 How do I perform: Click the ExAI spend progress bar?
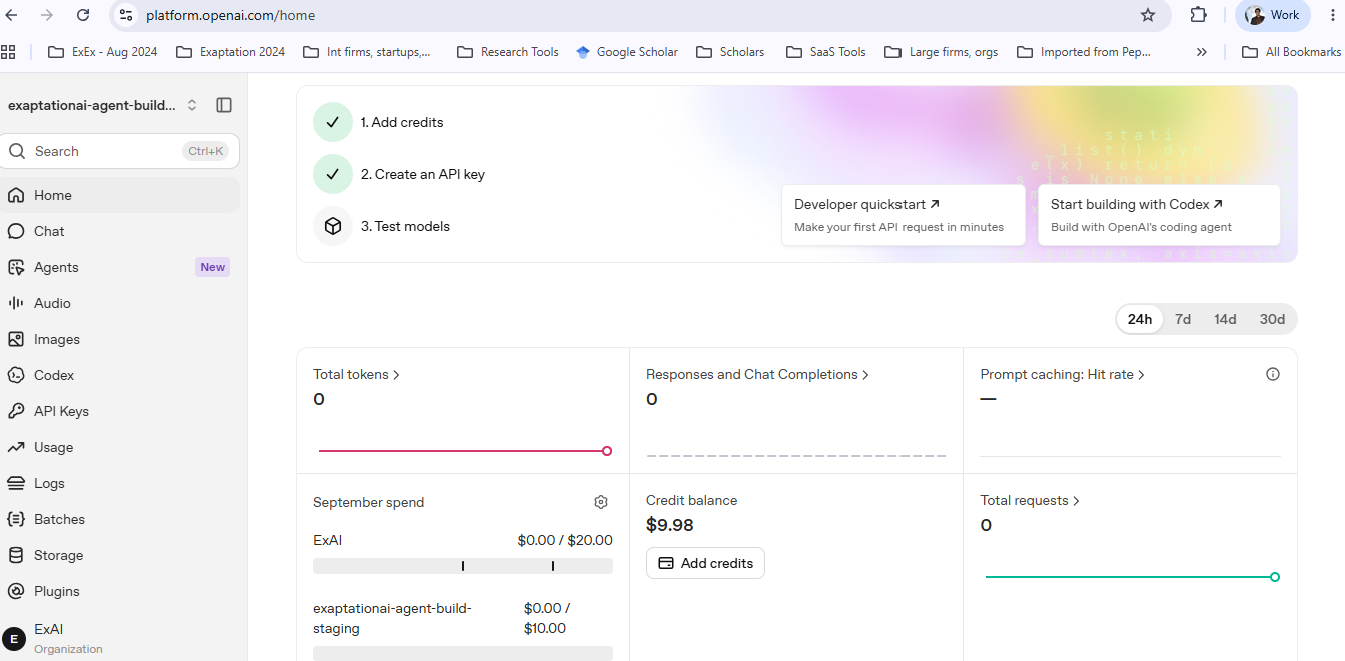tap(463, 566)
